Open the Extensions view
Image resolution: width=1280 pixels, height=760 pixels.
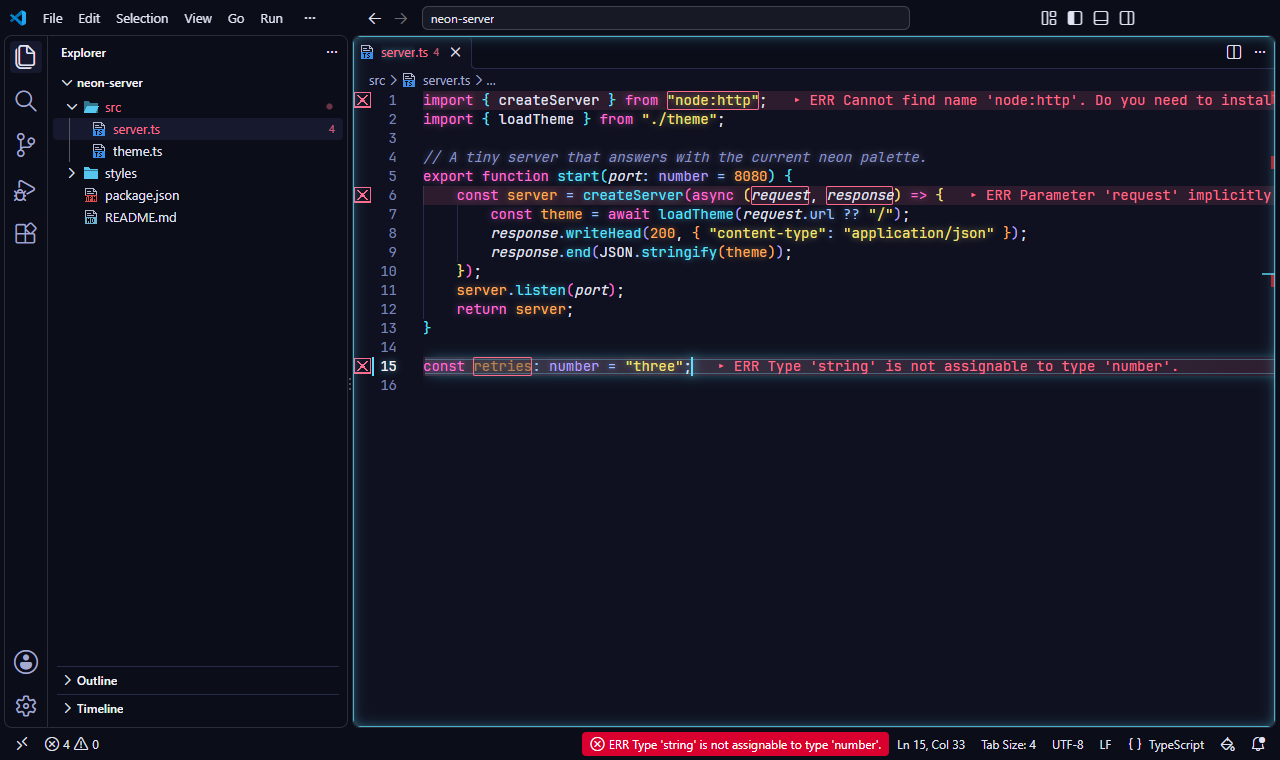click(26, 233)
